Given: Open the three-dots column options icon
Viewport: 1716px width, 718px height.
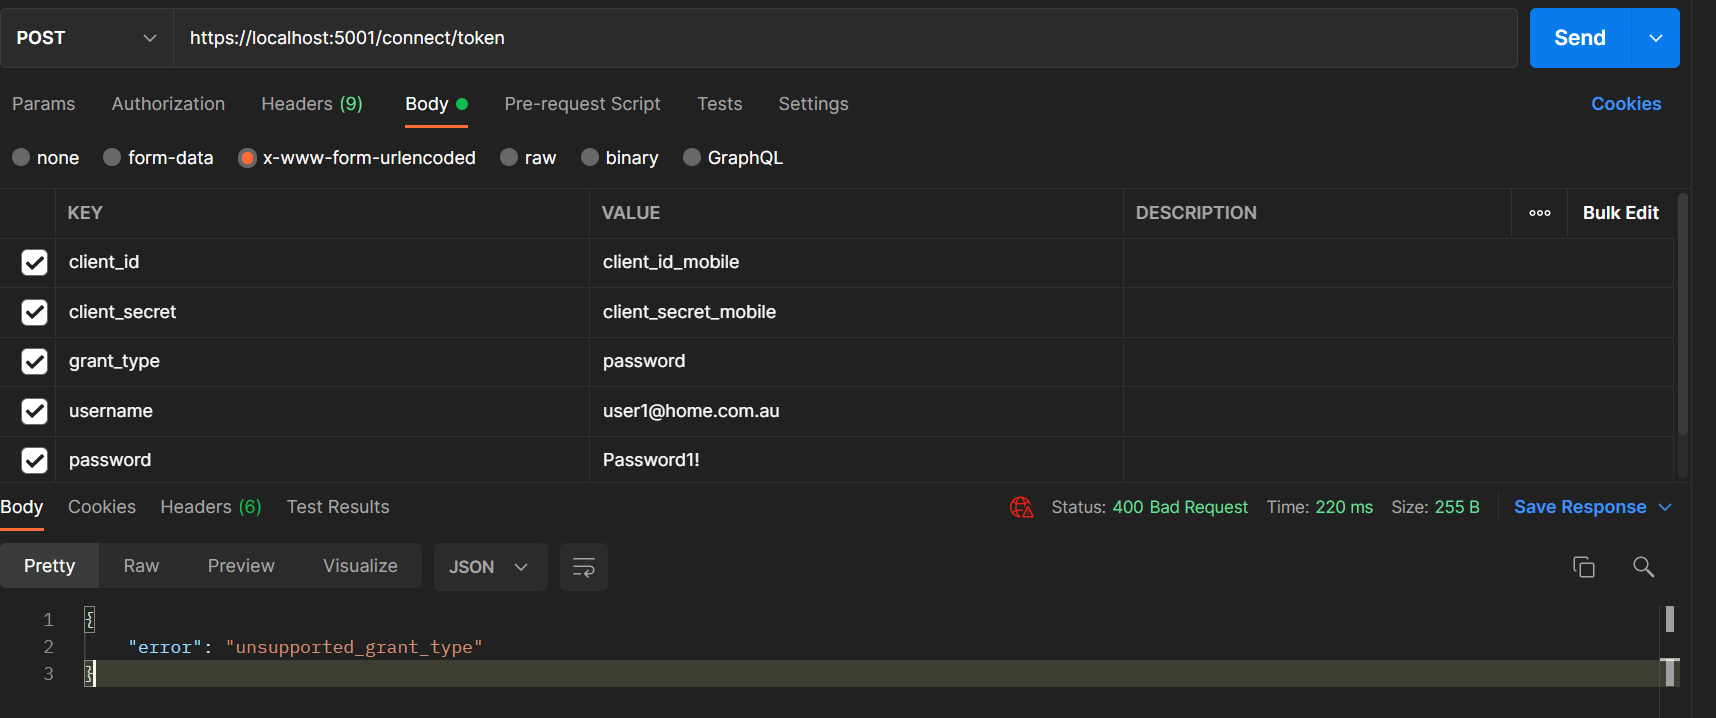Looking at the screenshot, I should click(x=1540, y=213).
